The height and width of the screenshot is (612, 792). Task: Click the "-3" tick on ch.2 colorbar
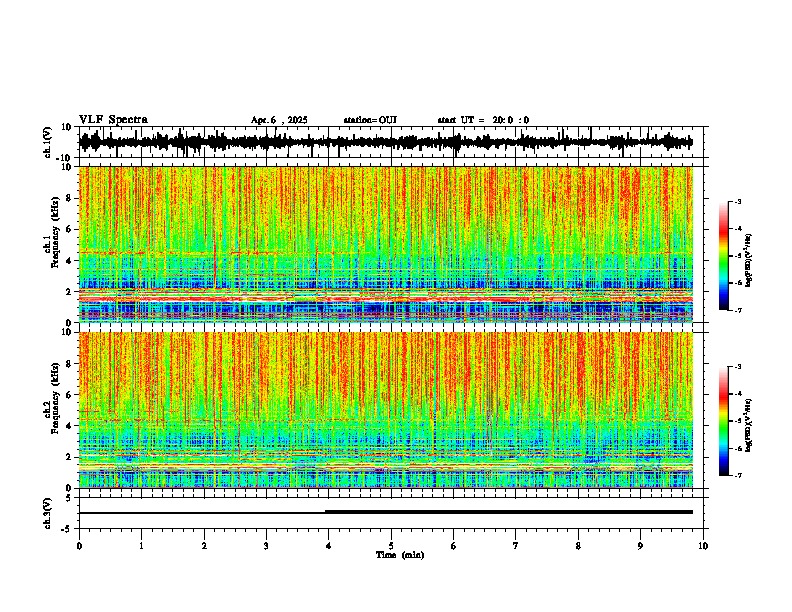tap(738, 367)
